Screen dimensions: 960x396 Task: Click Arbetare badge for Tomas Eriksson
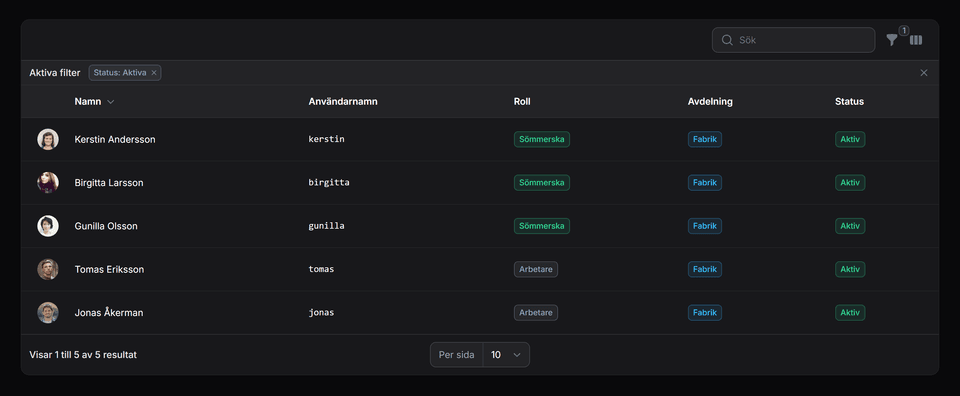coord(536,269)
